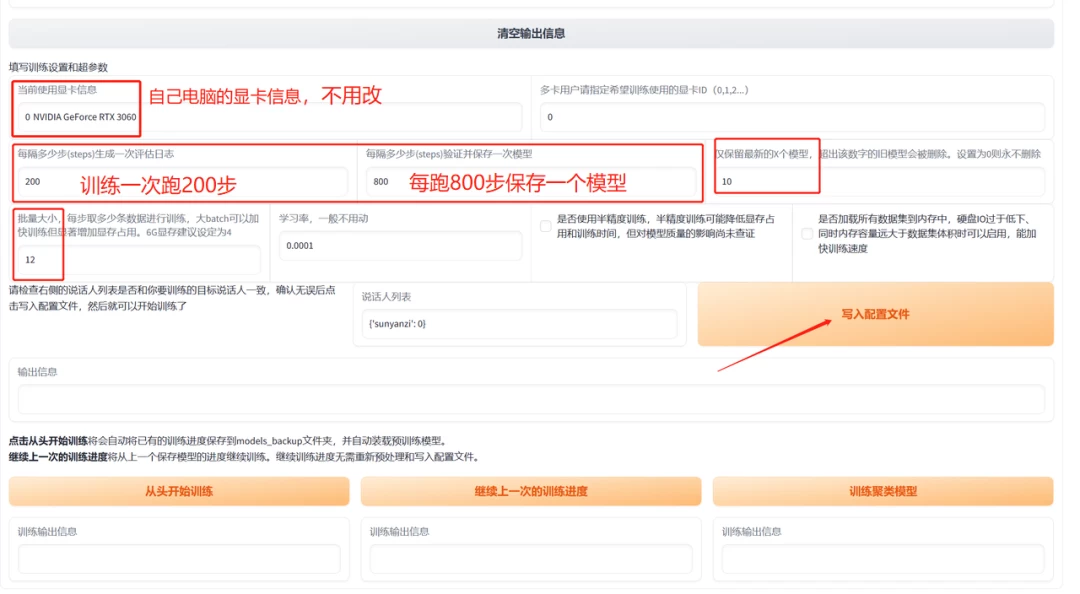Enable the 半精度训练 half-precision checkbox
The image size is (1080, 594).
[545, 226]
